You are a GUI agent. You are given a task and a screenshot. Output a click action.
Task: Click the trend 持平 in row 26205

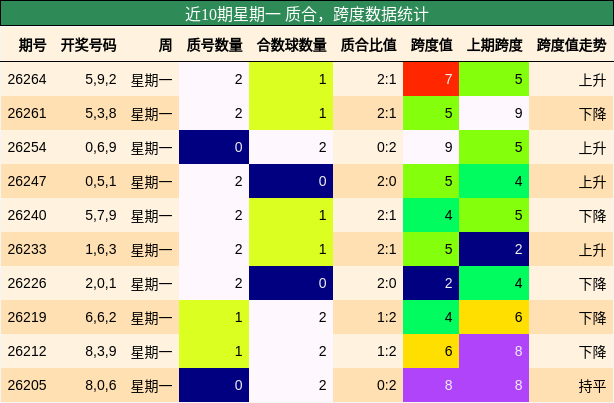(592, 386)
